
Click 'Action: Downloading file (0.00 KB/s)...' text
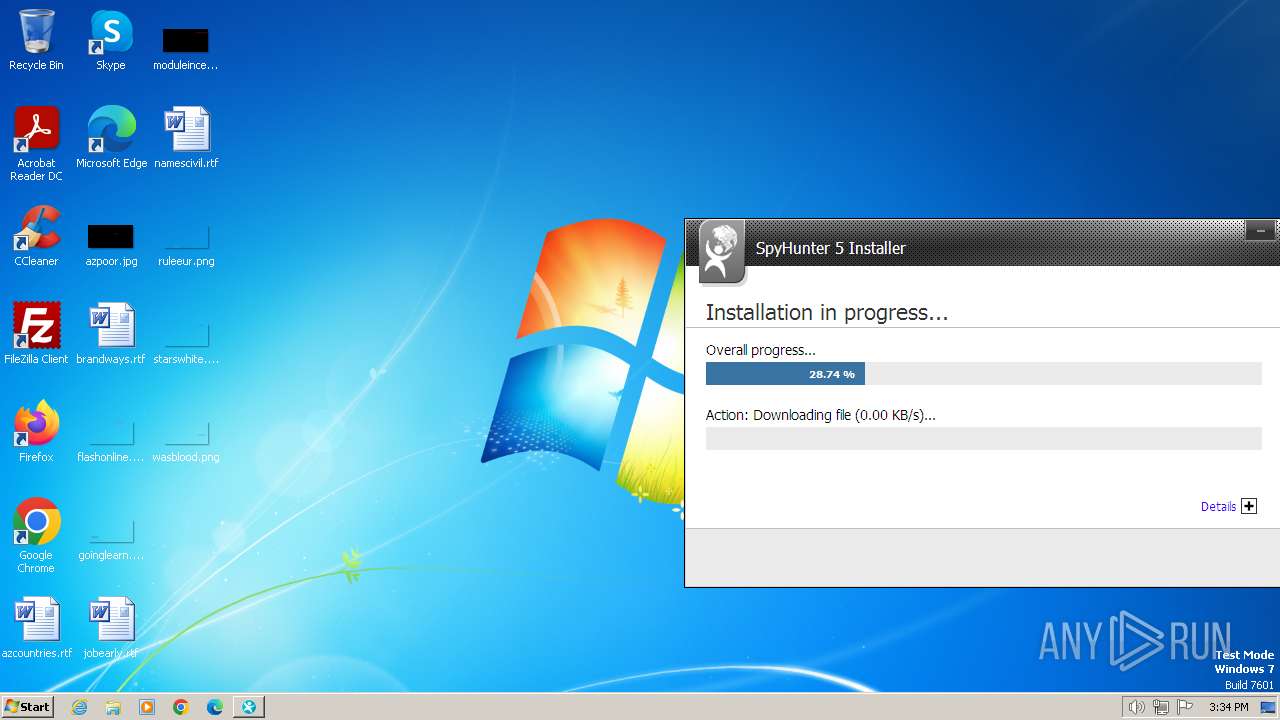click(x=821, y=415)
